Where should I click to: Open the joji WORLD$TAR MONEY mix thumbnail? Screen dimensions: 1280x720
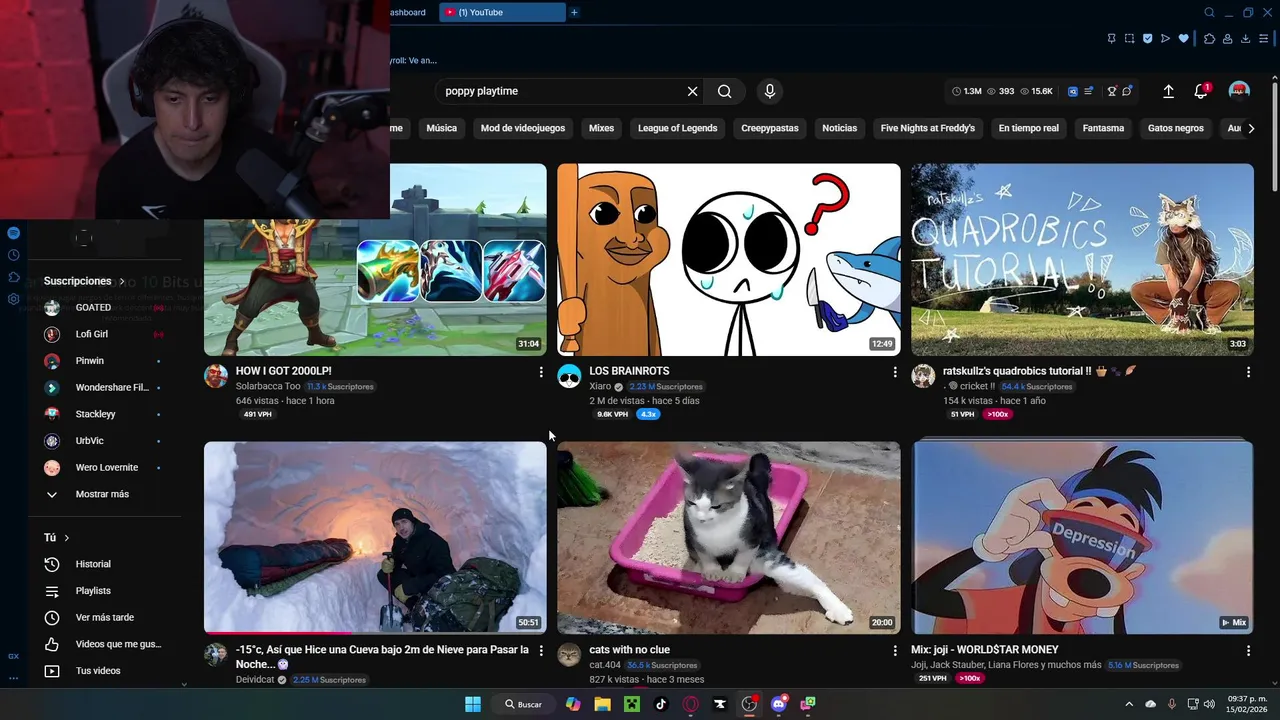[x=1082, y=538]
